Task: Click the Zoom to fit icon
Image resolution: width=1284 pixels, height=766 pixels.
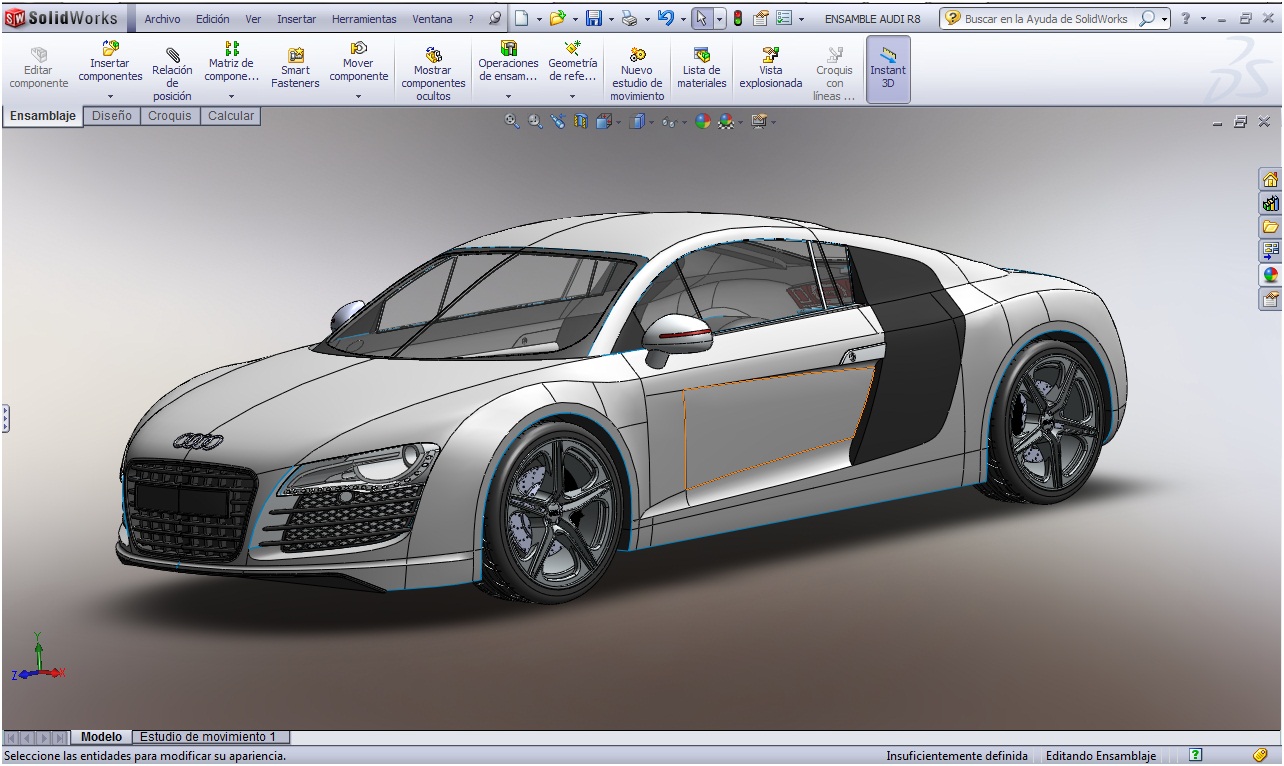Action: [x=512, y=121]
